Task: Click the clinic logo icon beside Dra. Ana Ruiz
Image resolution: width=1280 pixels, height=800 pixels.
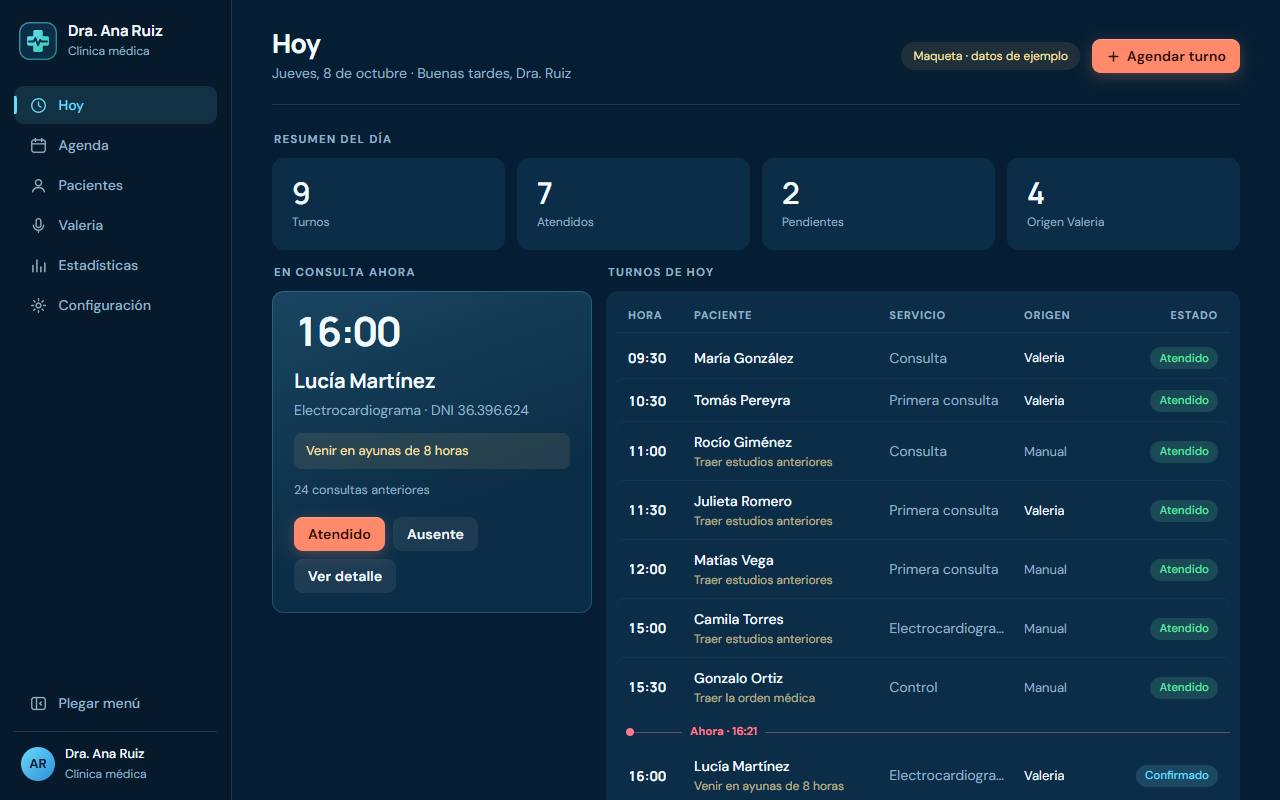Action: tap(38, 41)
